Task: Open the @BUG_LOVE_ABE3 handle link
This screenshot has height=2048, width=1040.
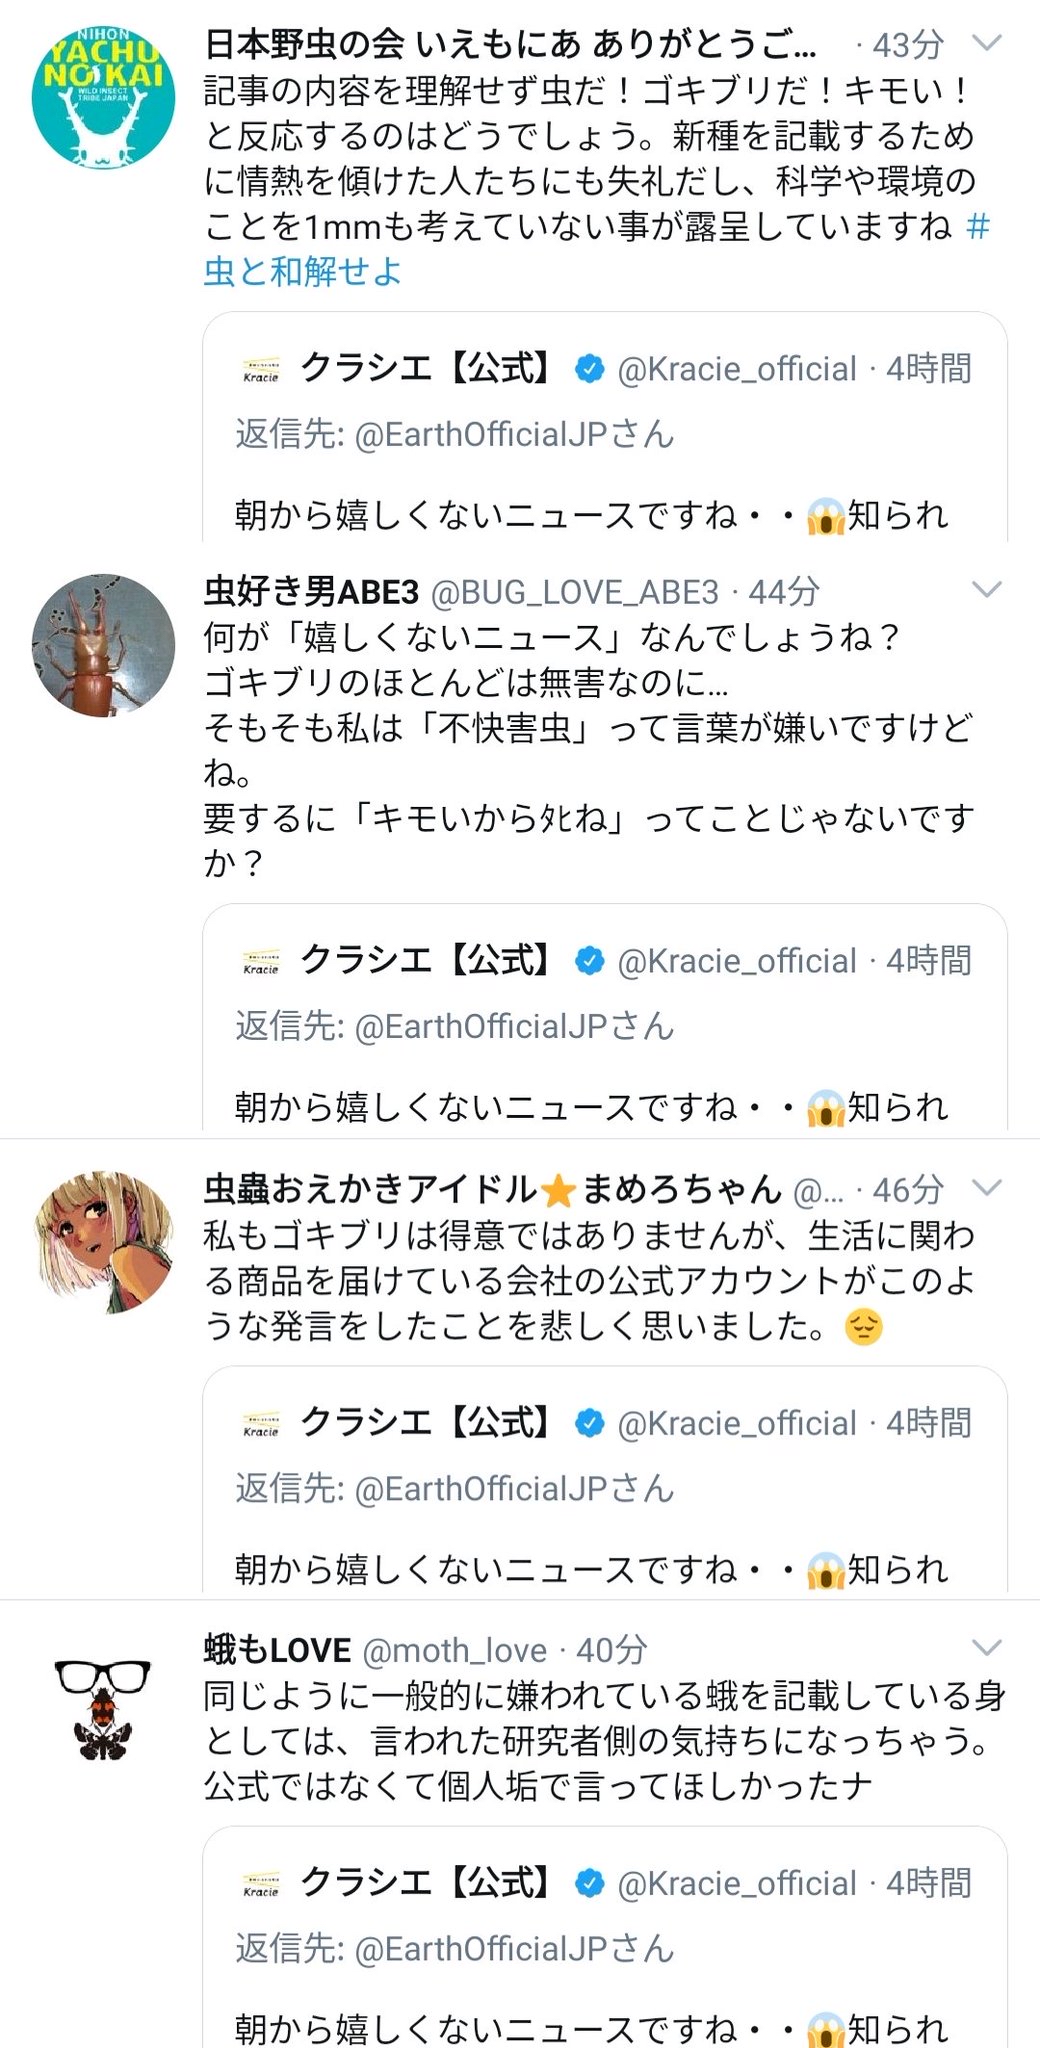Action: tap(574, 592)
